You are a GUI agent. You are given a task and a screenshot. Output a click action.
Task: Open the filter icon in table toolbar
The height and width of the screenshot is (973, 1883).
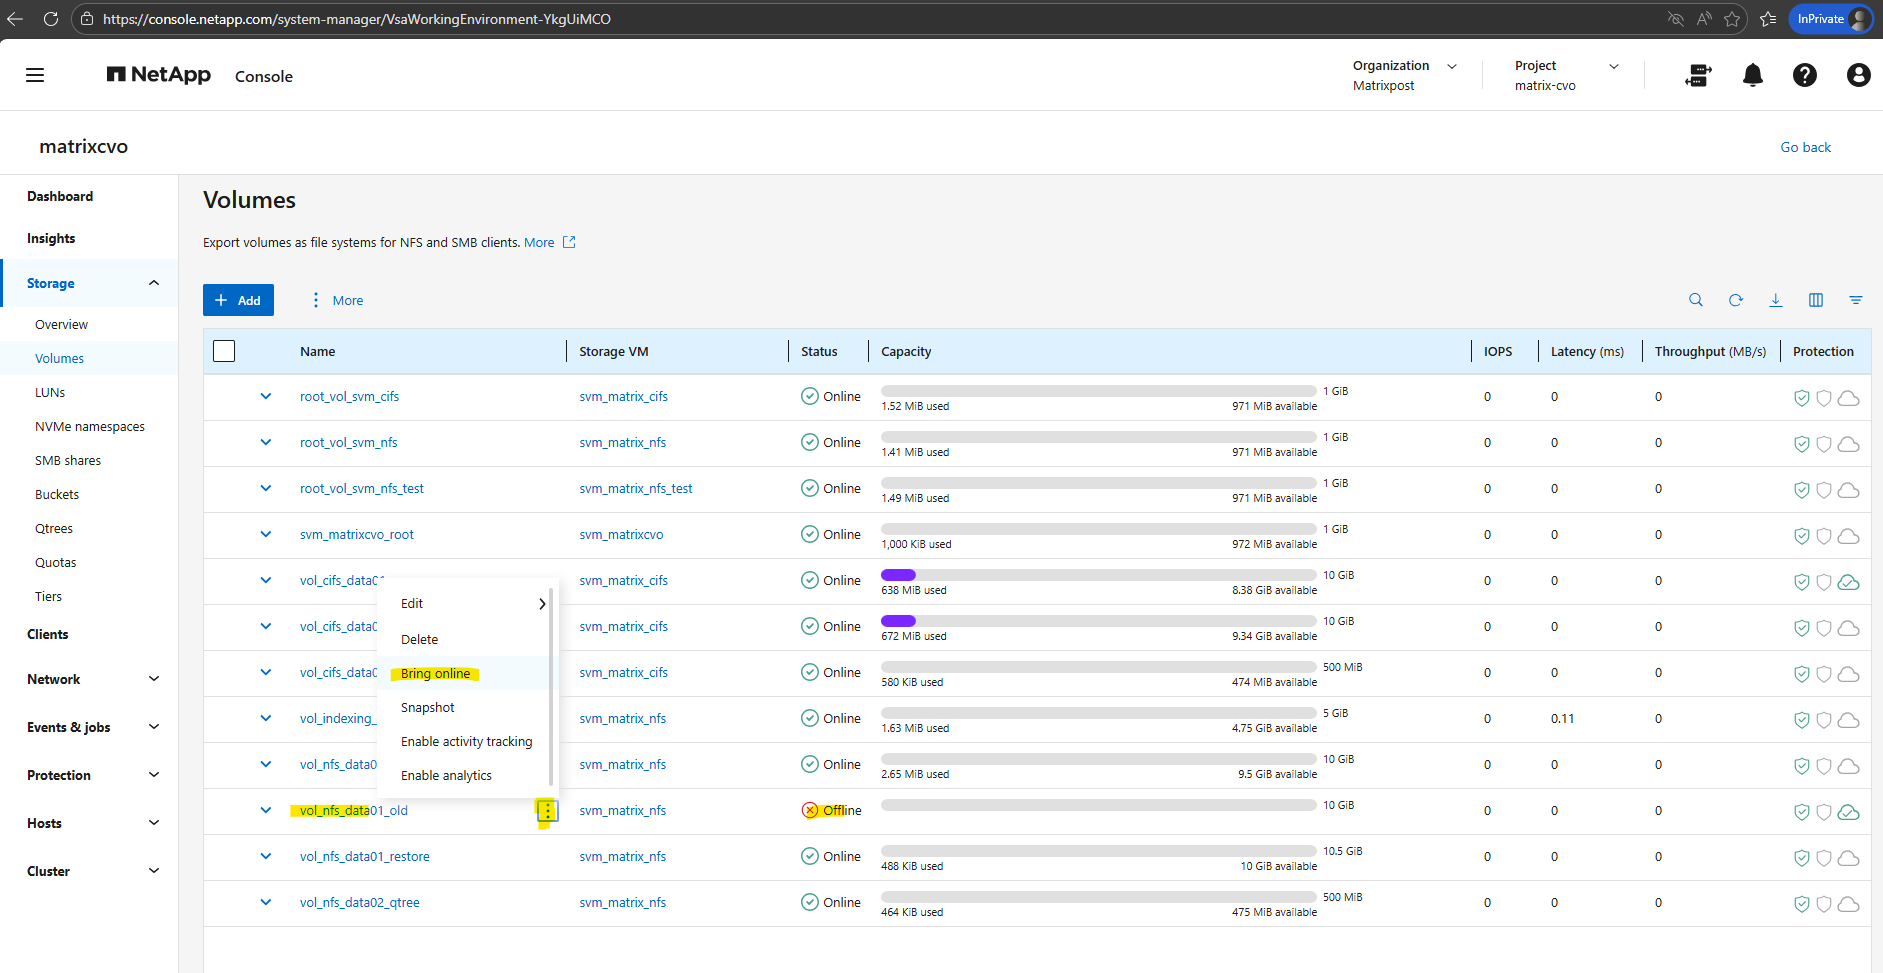tap(1855, 300)
